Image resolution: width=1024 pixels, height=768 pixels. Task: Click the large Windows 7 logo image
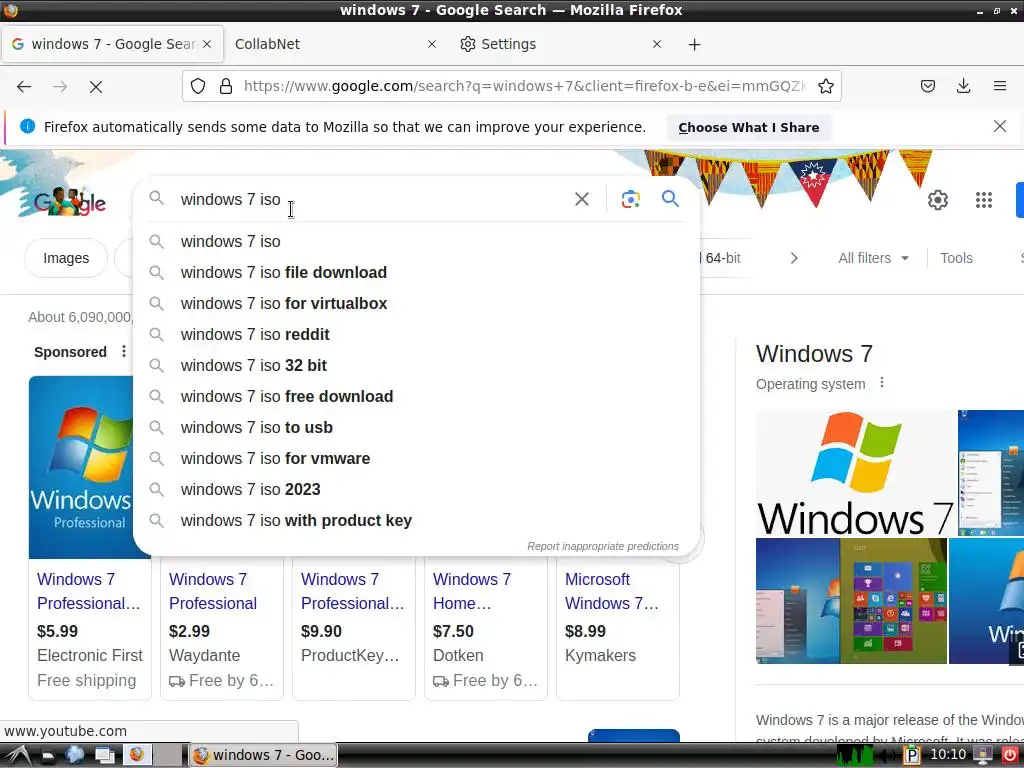(x=856, y=473)
